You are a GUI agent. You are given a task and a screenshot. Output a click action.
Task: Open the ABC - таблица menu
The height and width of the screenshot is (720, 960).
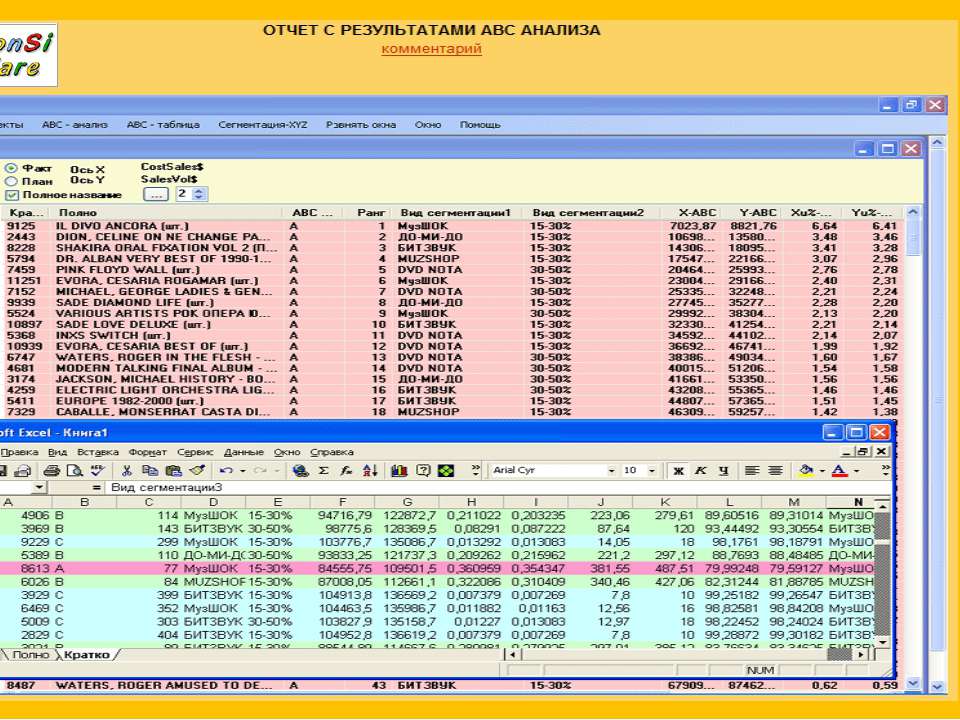[163, 124]
